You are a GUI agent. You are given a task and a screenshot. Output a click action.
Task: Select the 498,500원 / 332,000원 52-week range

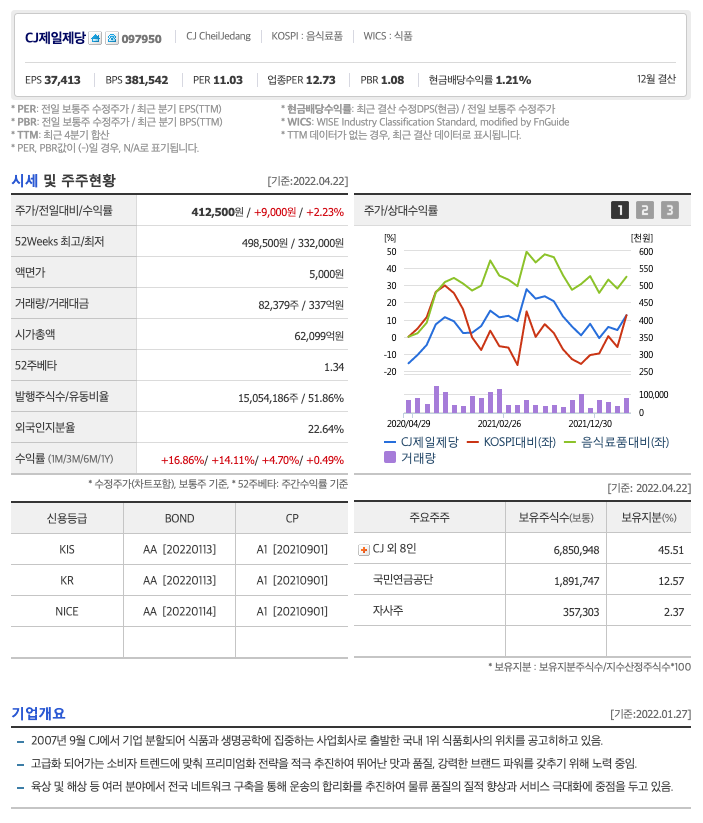292,243
